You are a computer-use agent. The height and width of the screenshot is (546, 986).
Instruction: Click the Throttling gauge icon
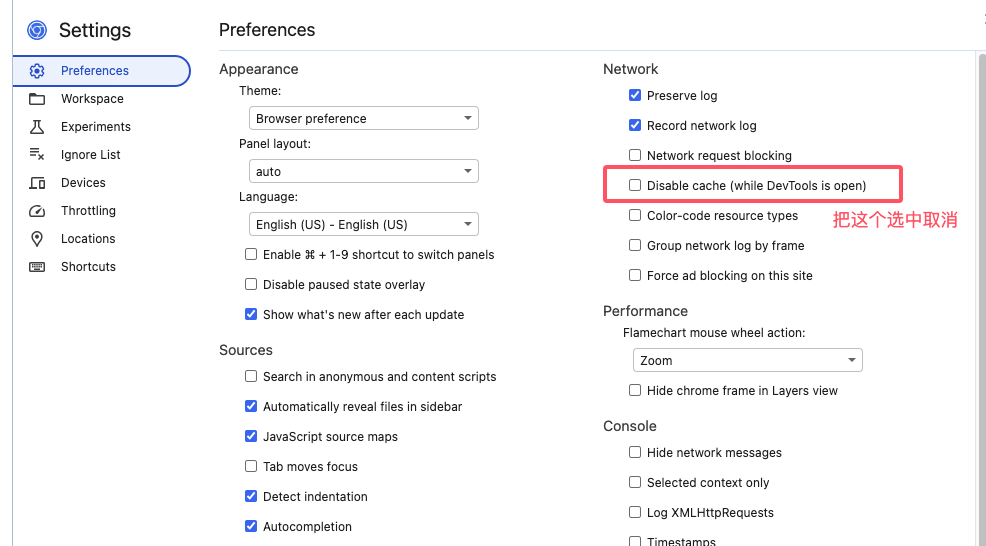pos(37,211)
